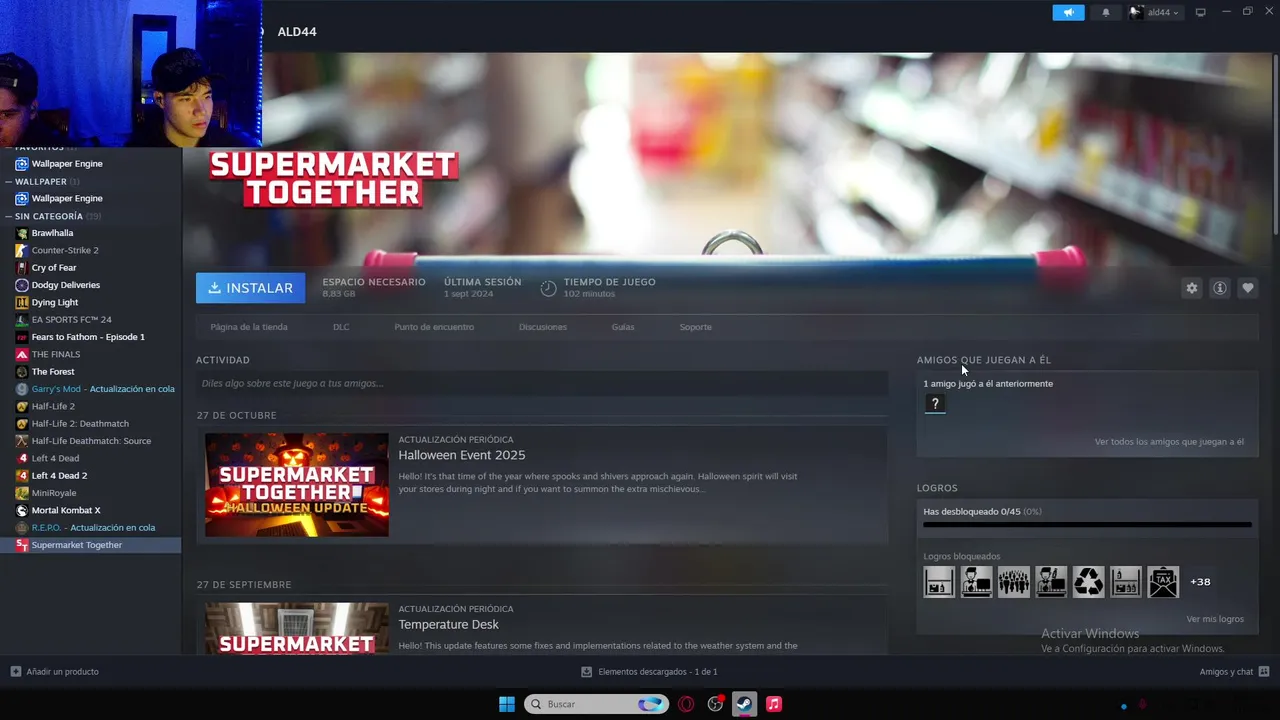Open Opera browser in taskbar

(x=686, y=704)
